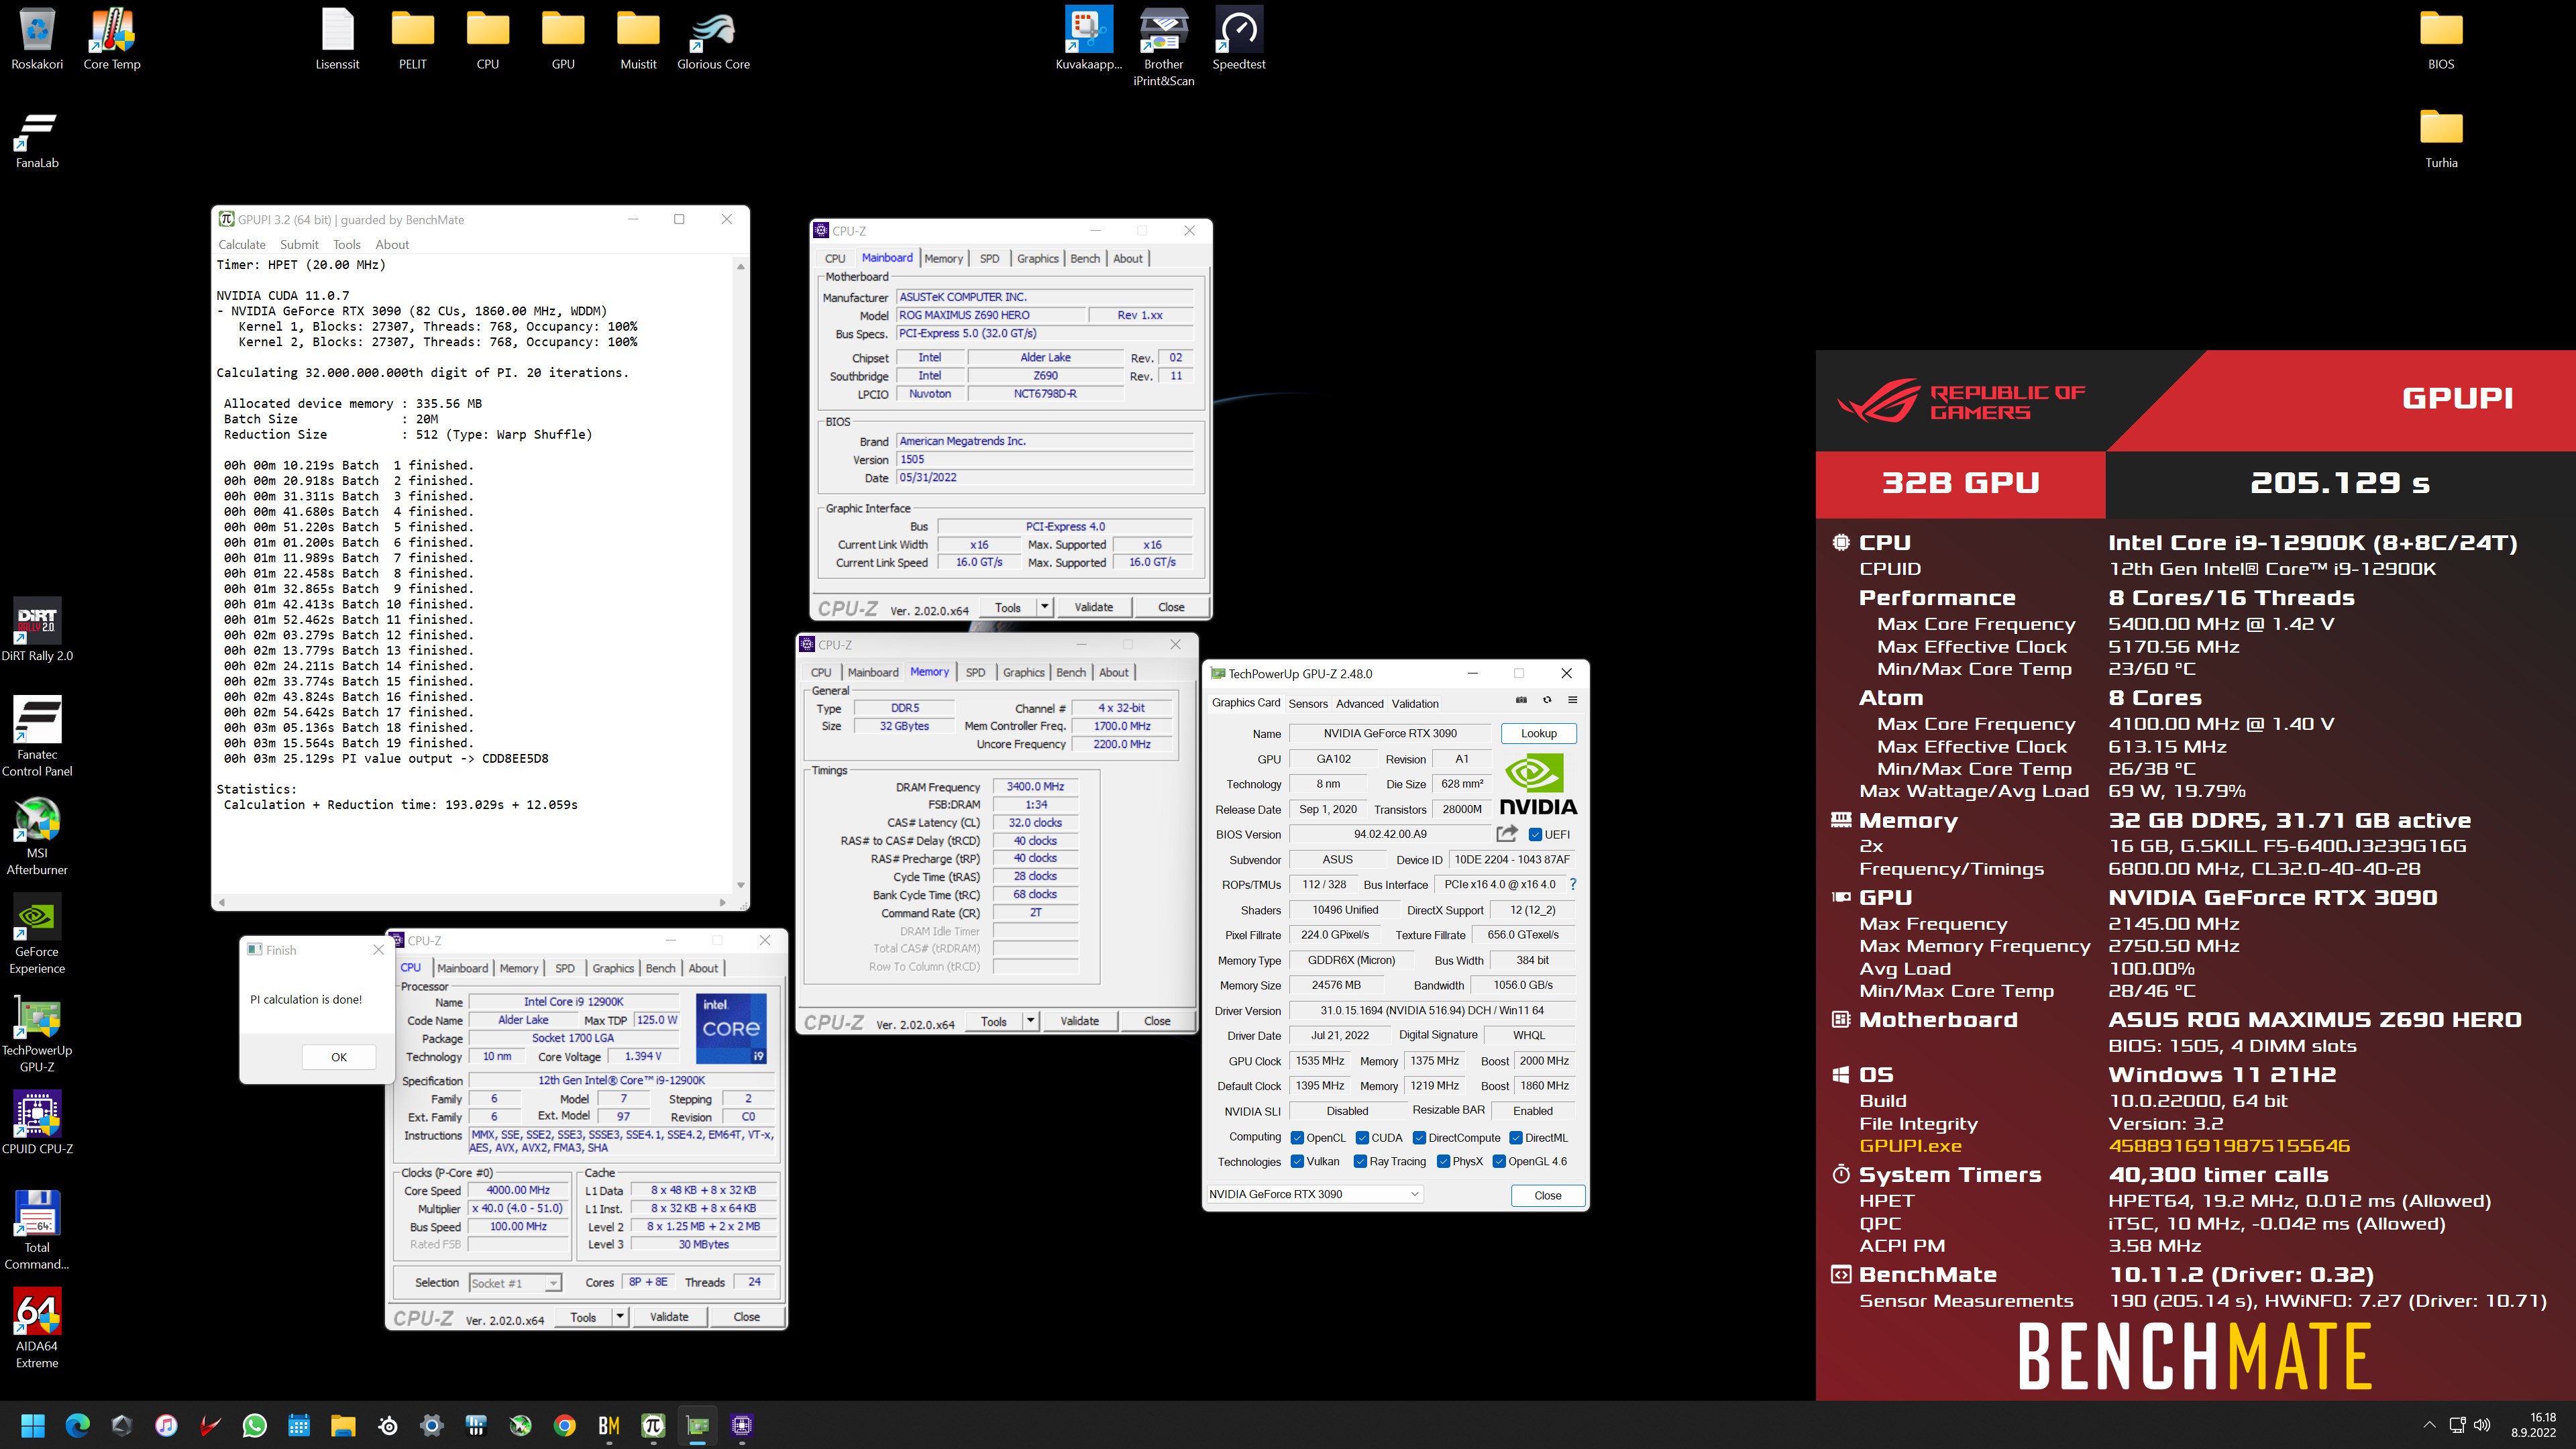Expand Tools dropdown arrow in CPU-Z CPU window
Screen dimensions: 2576x1449
click(x=620, y=1316)
